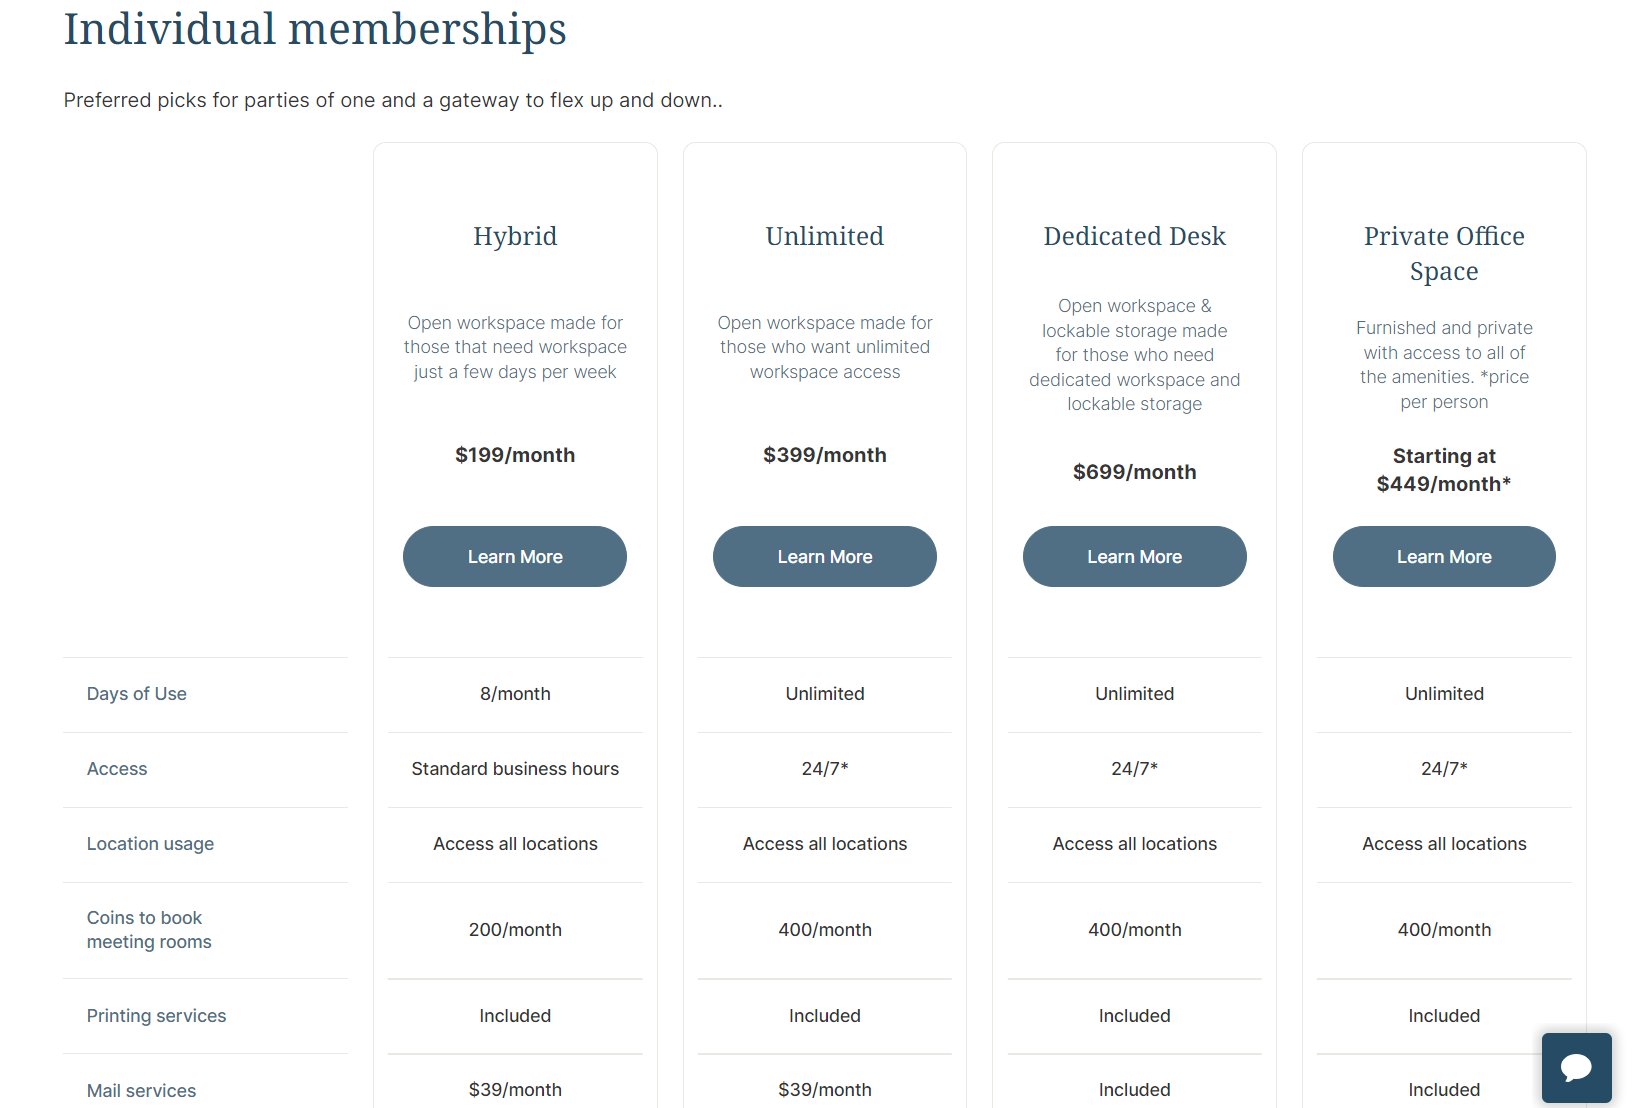
Task: Click the Access row label
Action: [x=117, y=769]
